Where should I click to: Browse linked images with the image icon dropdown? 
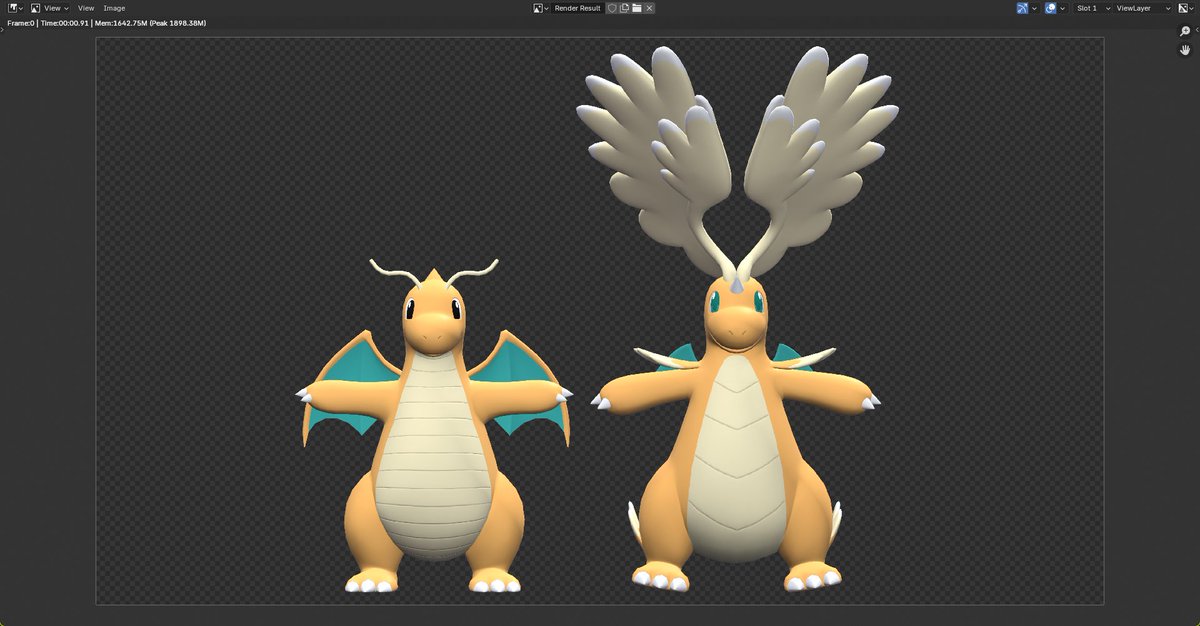[x=541, y=8]
